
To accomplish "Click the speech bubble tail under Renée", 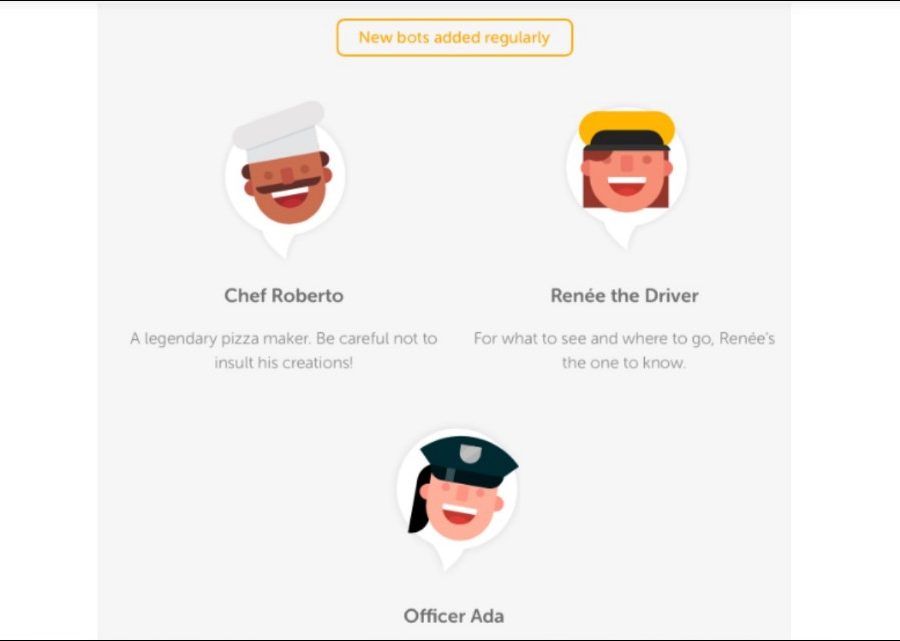I will [x=624, y=236].
